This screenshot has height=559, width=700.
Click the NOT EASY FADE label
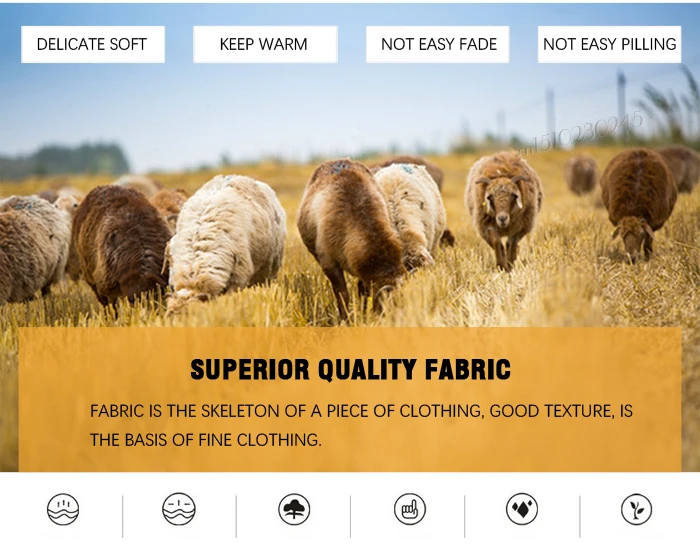pos(438,44)
